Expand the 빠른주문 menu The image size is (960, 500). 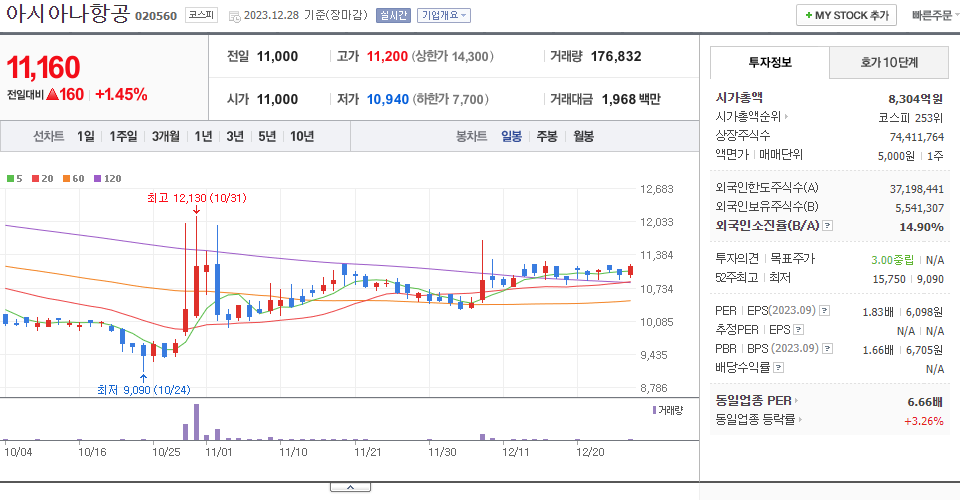pyautogui.click(x=935, y=15)
